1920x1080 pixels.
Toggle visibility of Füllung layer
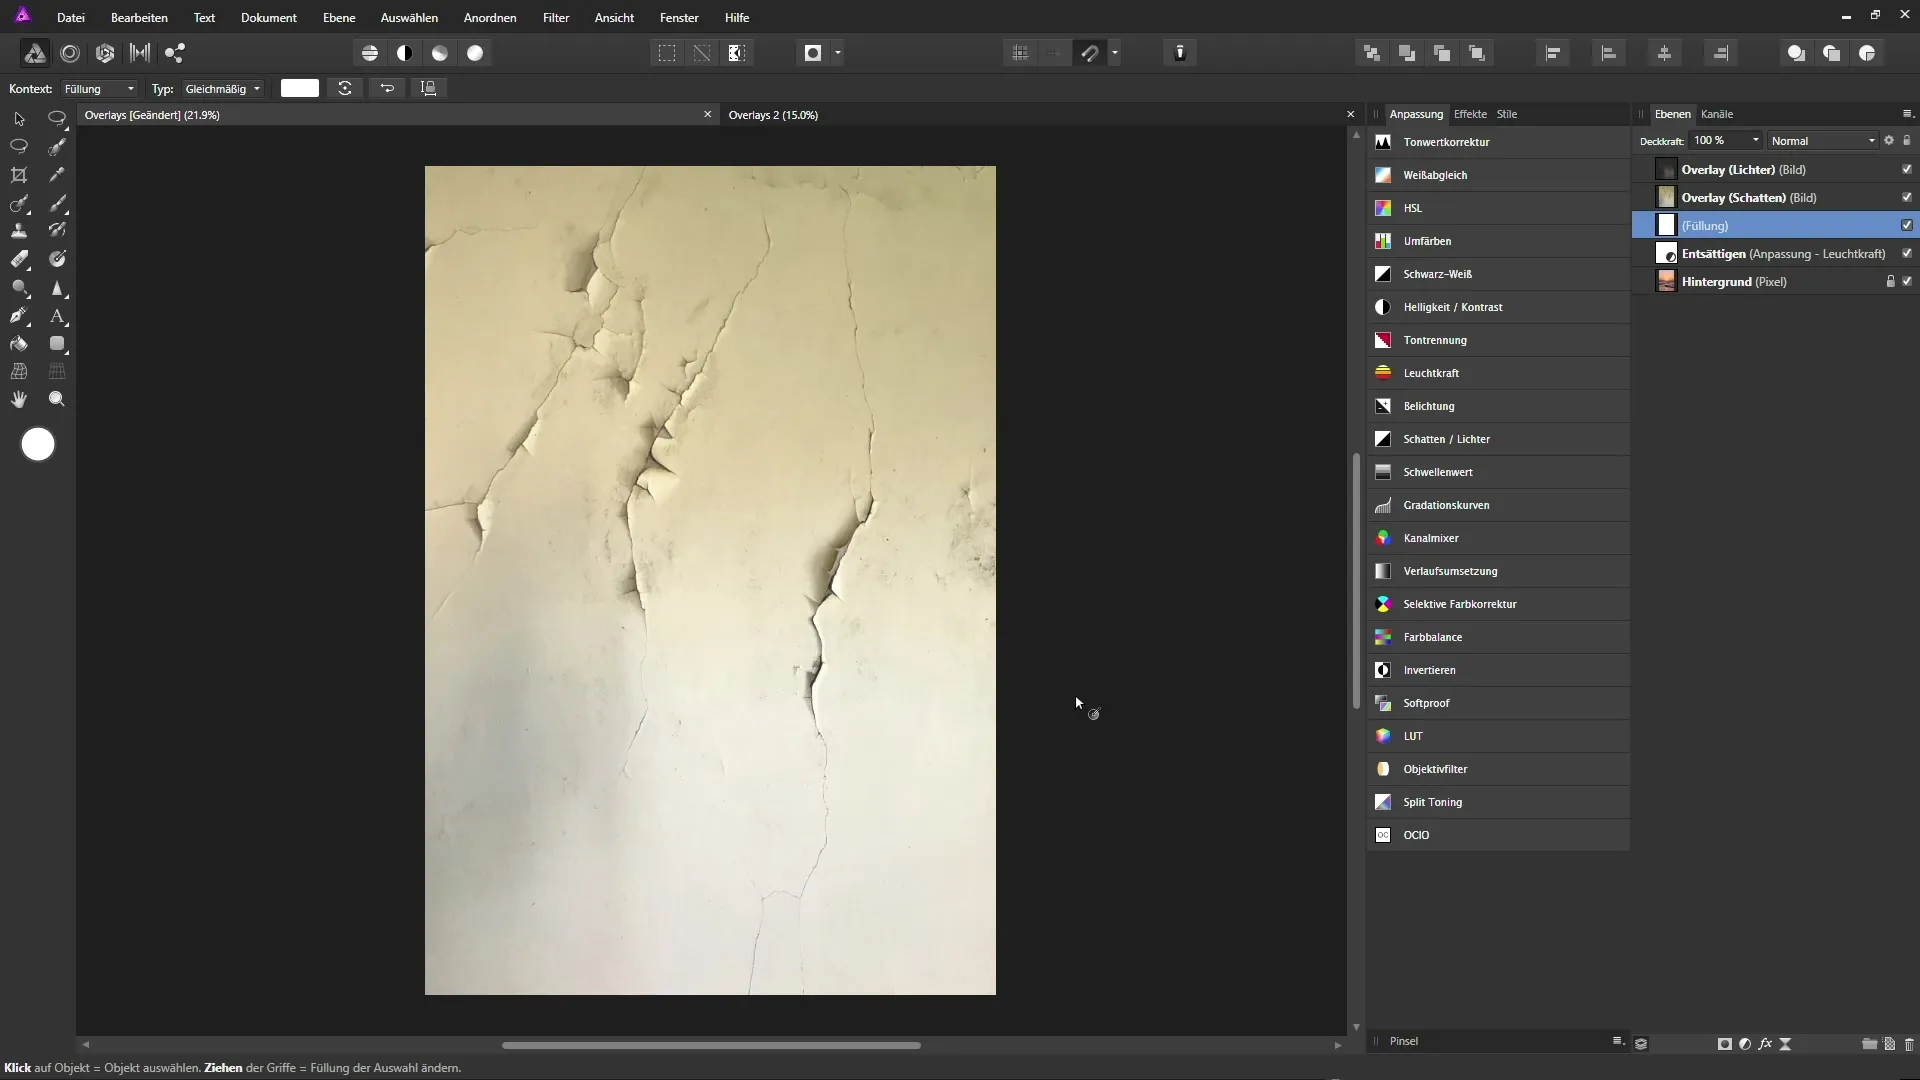click(x=1907, y=225)
